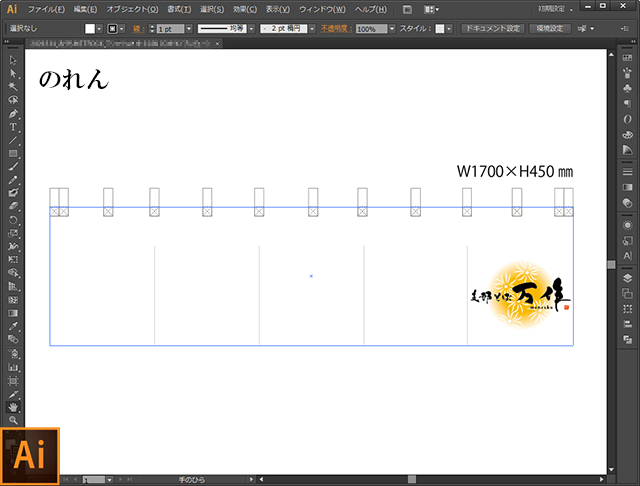Open the Arrange Documents dropdown
Viewport: 640px width, 486px height.
(x=431, y=9)
